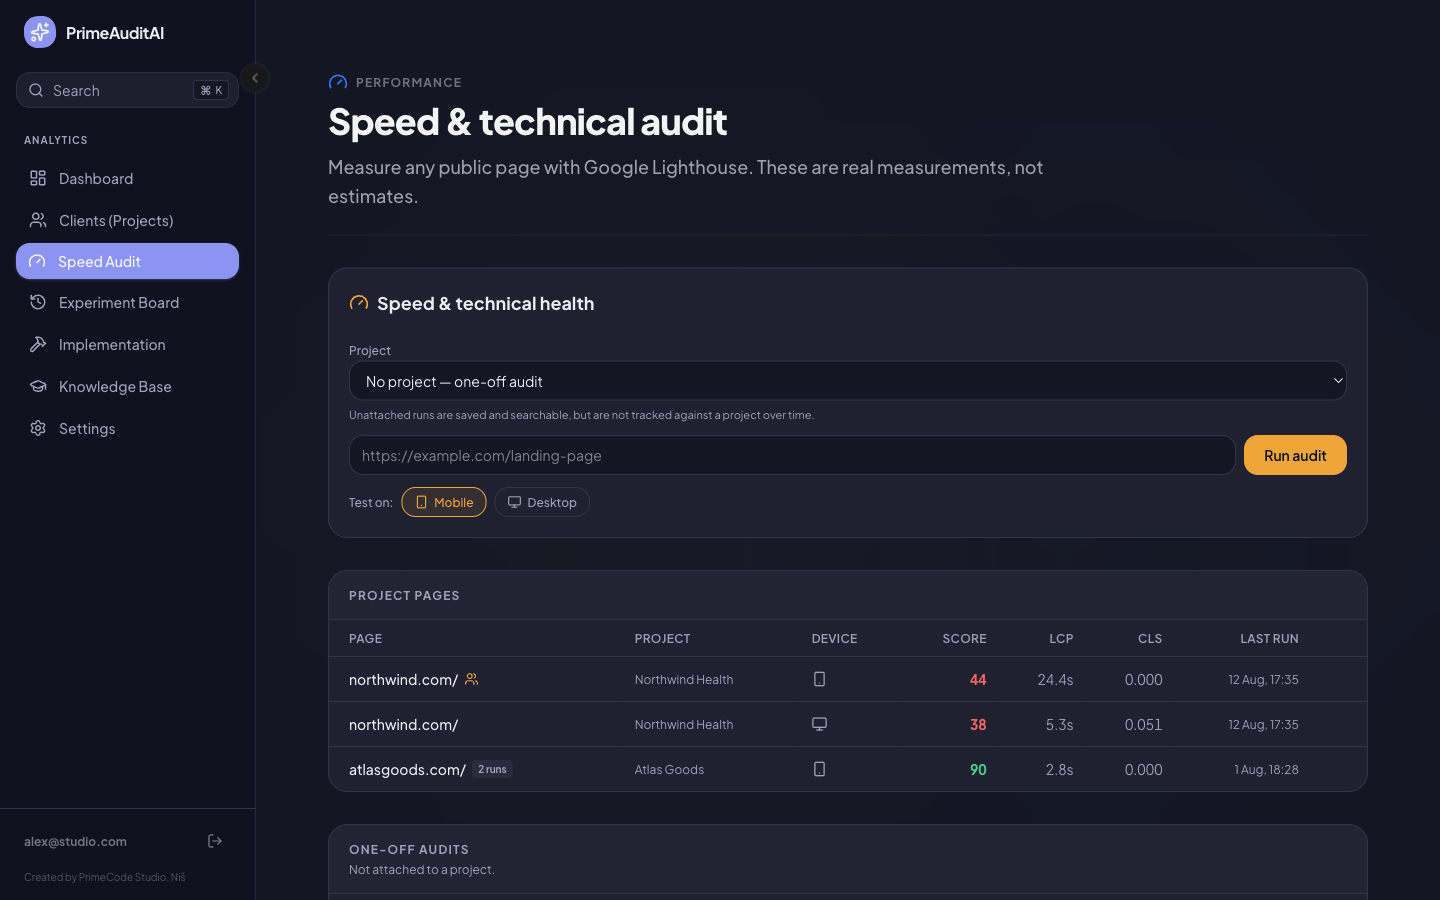Click the Atlas Goods project name
The width and height of the screenshot is (1440, 900).
pos(669,769)
